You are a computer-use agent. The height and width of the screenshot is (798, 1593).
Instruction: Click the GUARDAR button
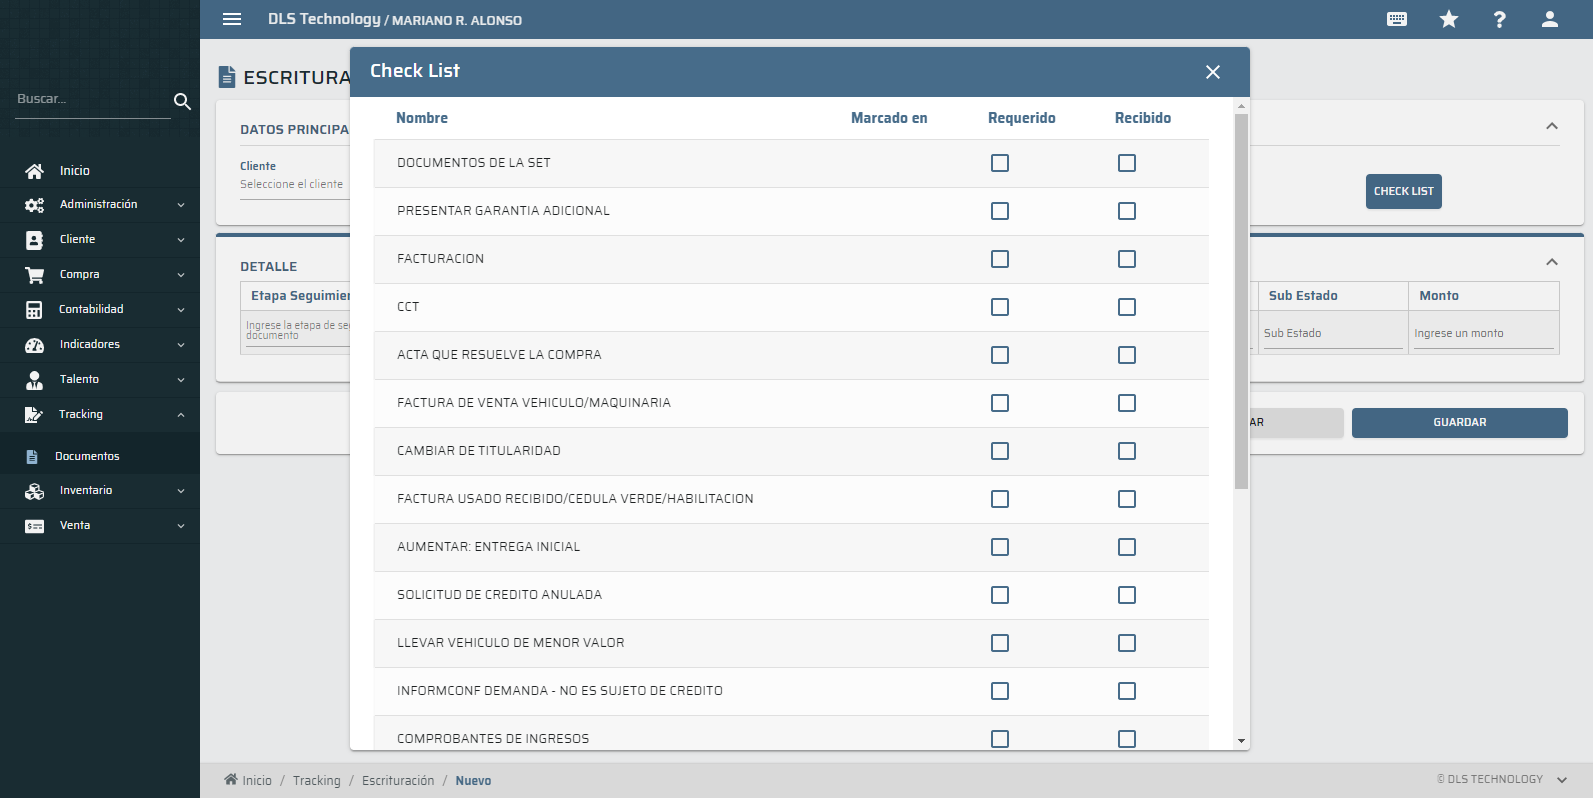click(x=1459, y=422)
